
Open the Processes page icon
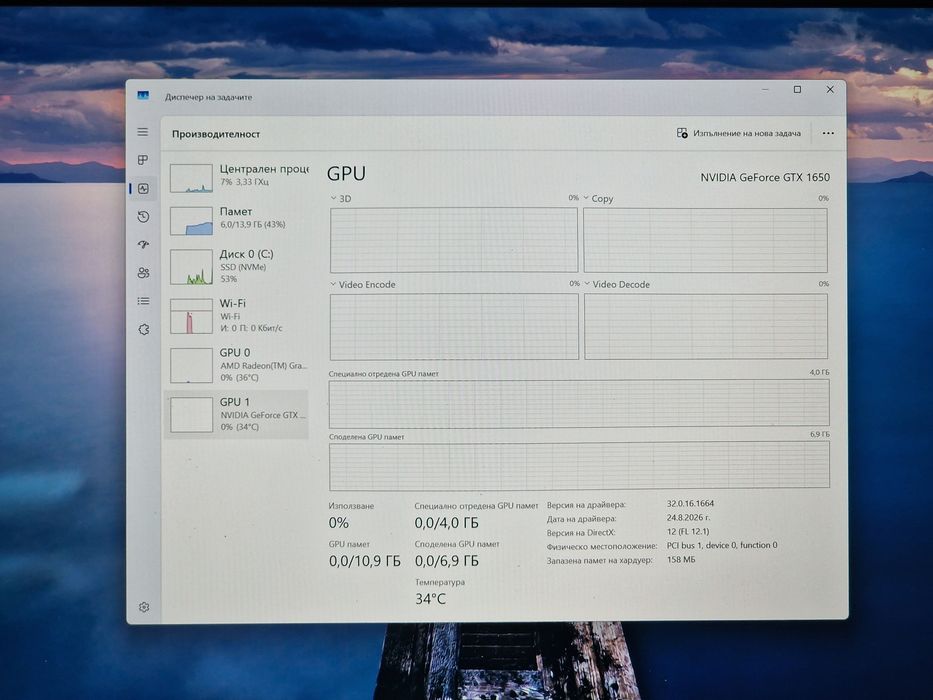pos(143,160)
